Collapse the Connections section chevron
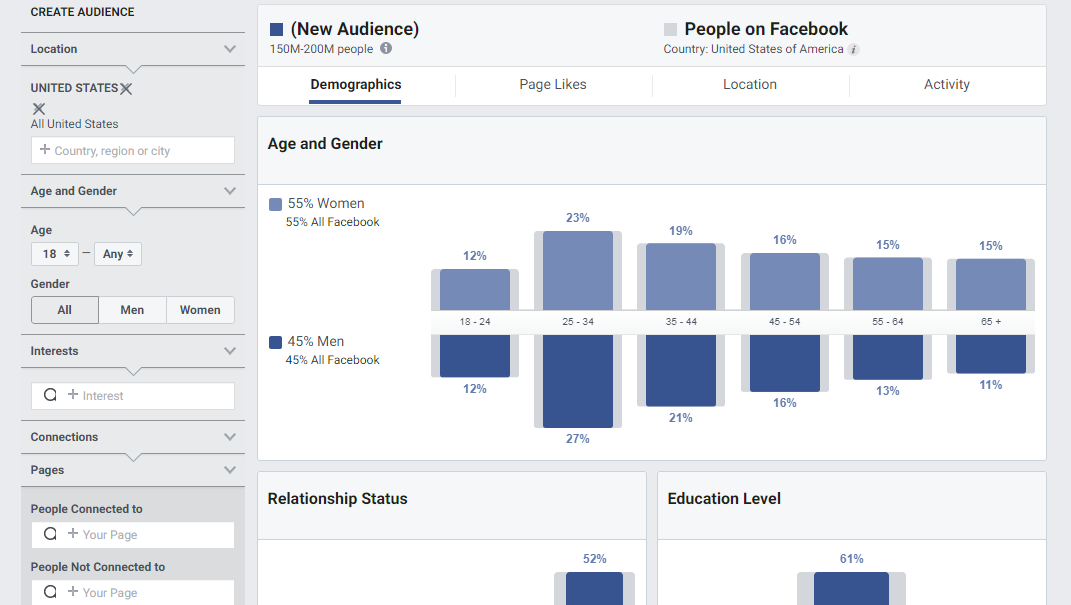Screen dimensions: 1071x605 point(230,437)
